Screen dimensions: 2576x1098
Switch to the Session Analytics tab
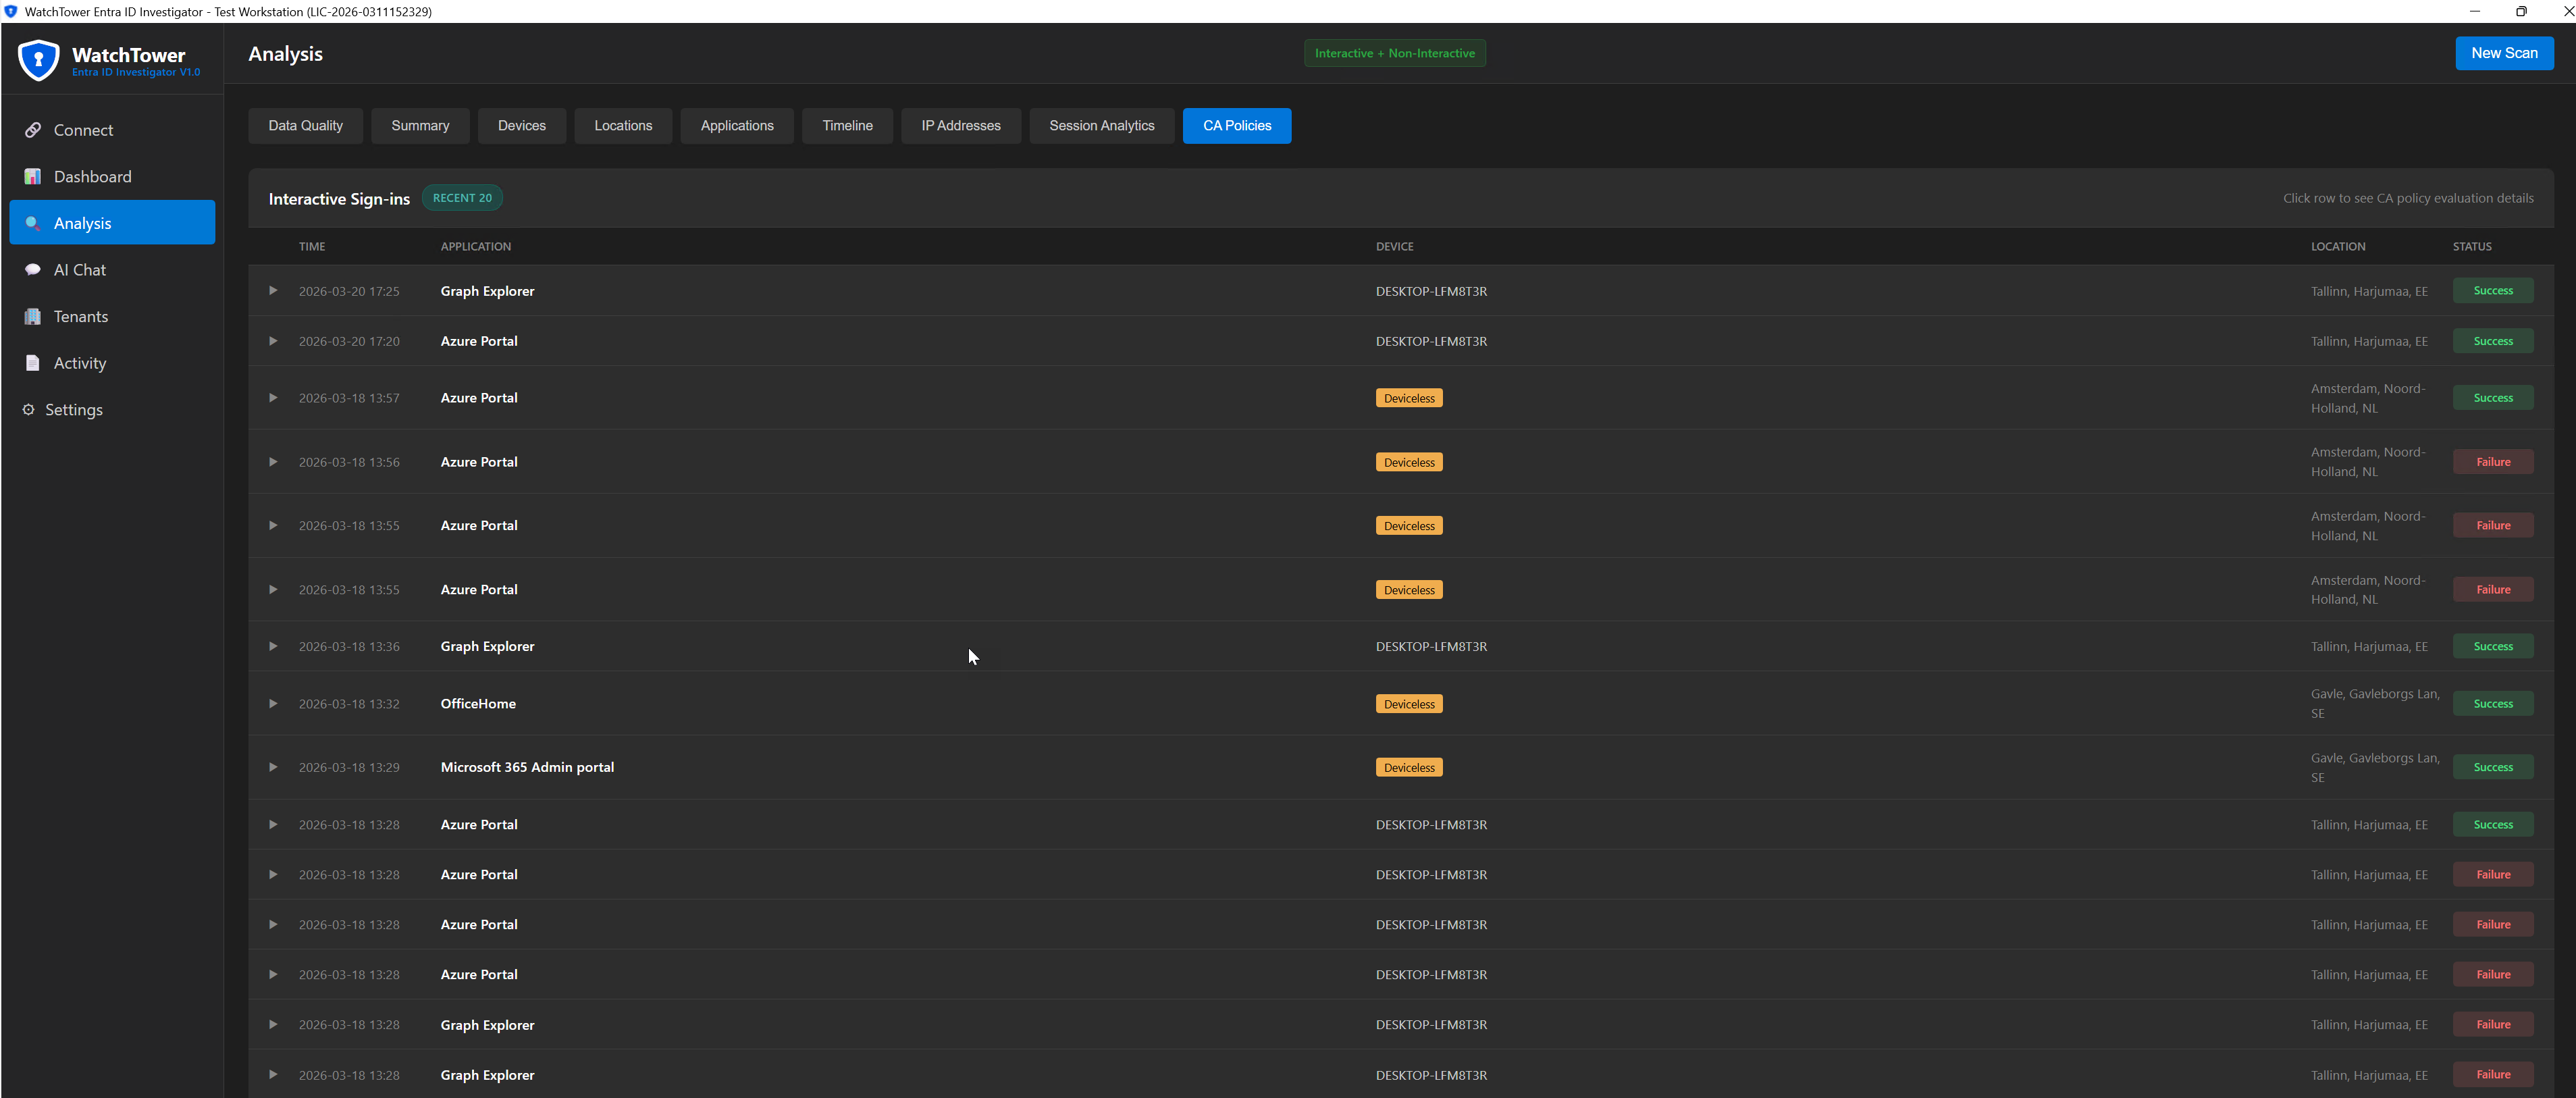pos(1101,125)
